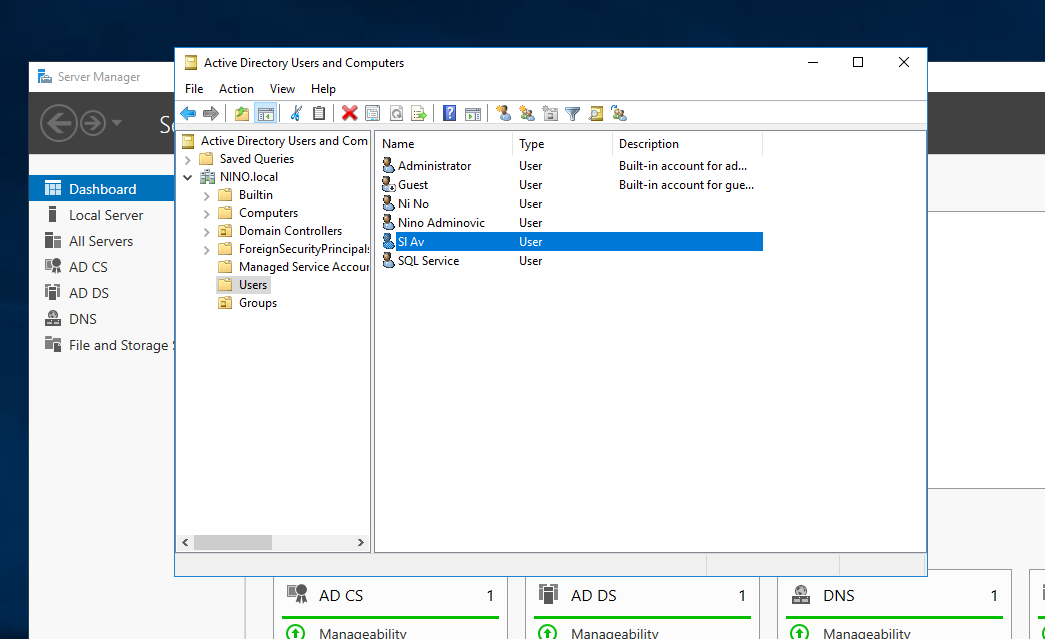The image size is (1045, 639).
Task: Open All Servers in Server Manager
Action: (101, 241)
